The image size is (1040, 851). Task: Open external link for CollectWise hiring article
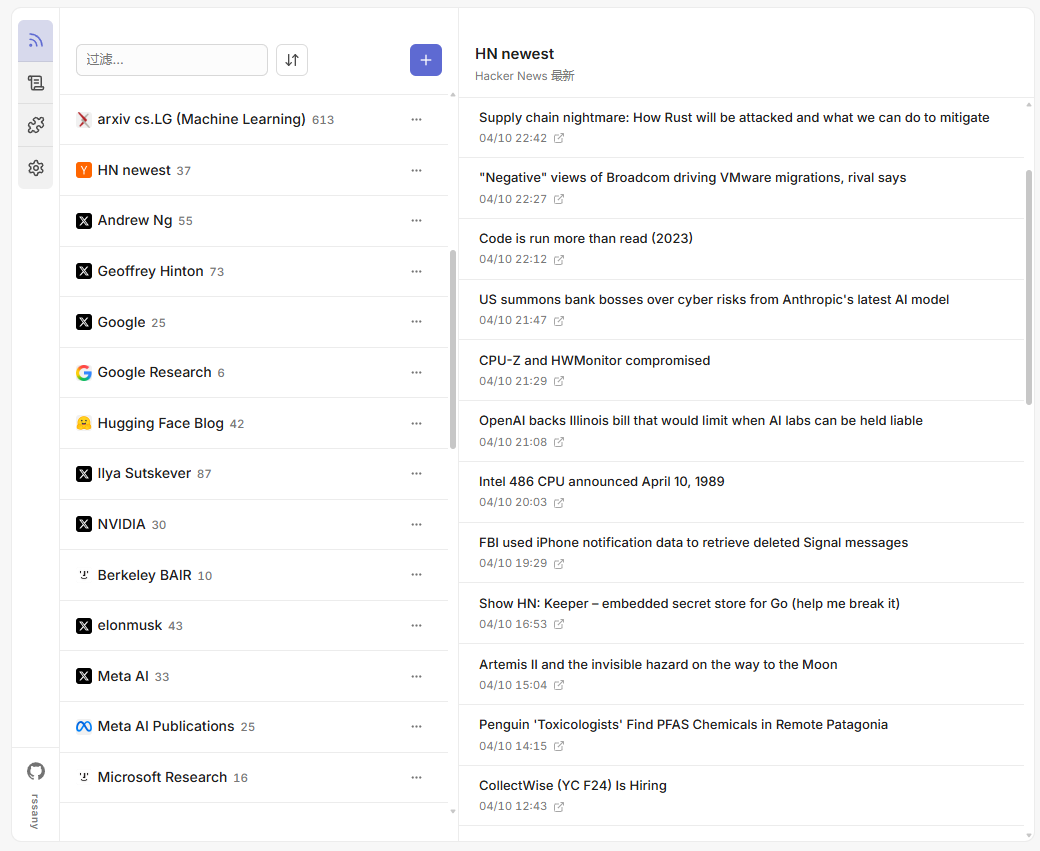559,807
